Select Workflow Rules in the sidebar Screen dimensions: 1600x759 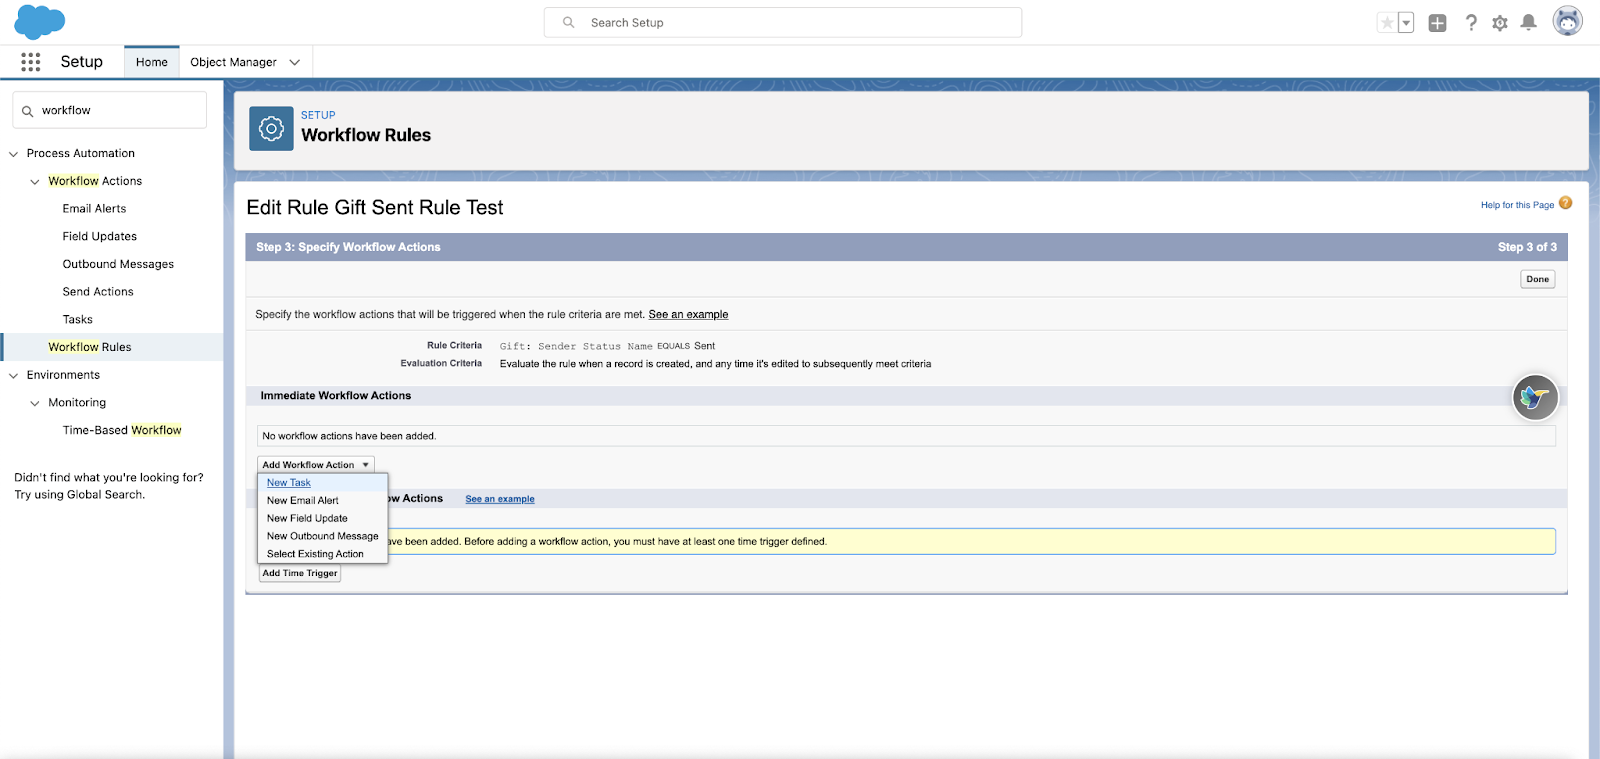(90, 347)
